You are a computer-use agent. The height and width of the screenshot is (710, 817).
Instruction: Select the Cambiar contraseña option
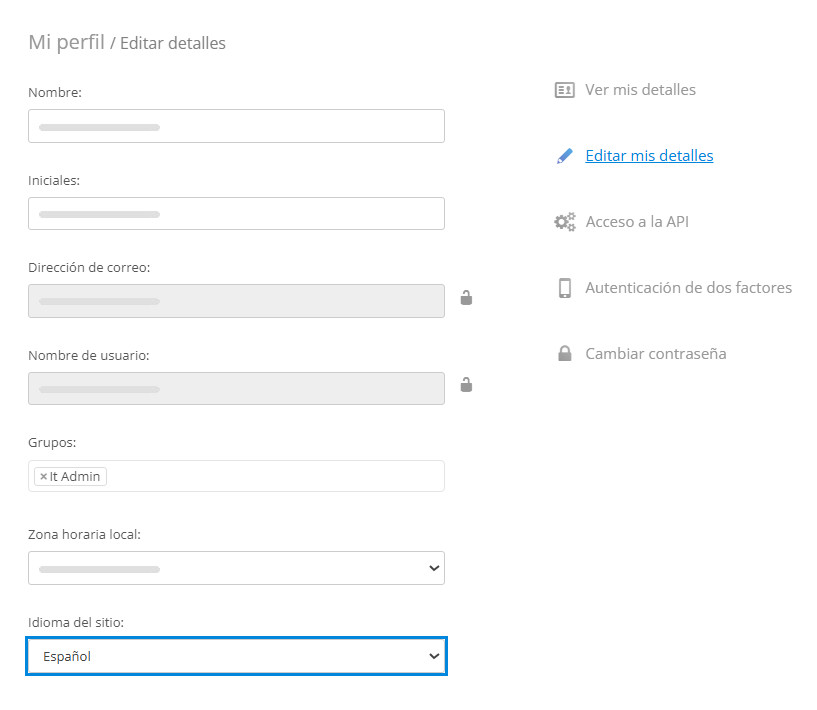pos(655,353)
